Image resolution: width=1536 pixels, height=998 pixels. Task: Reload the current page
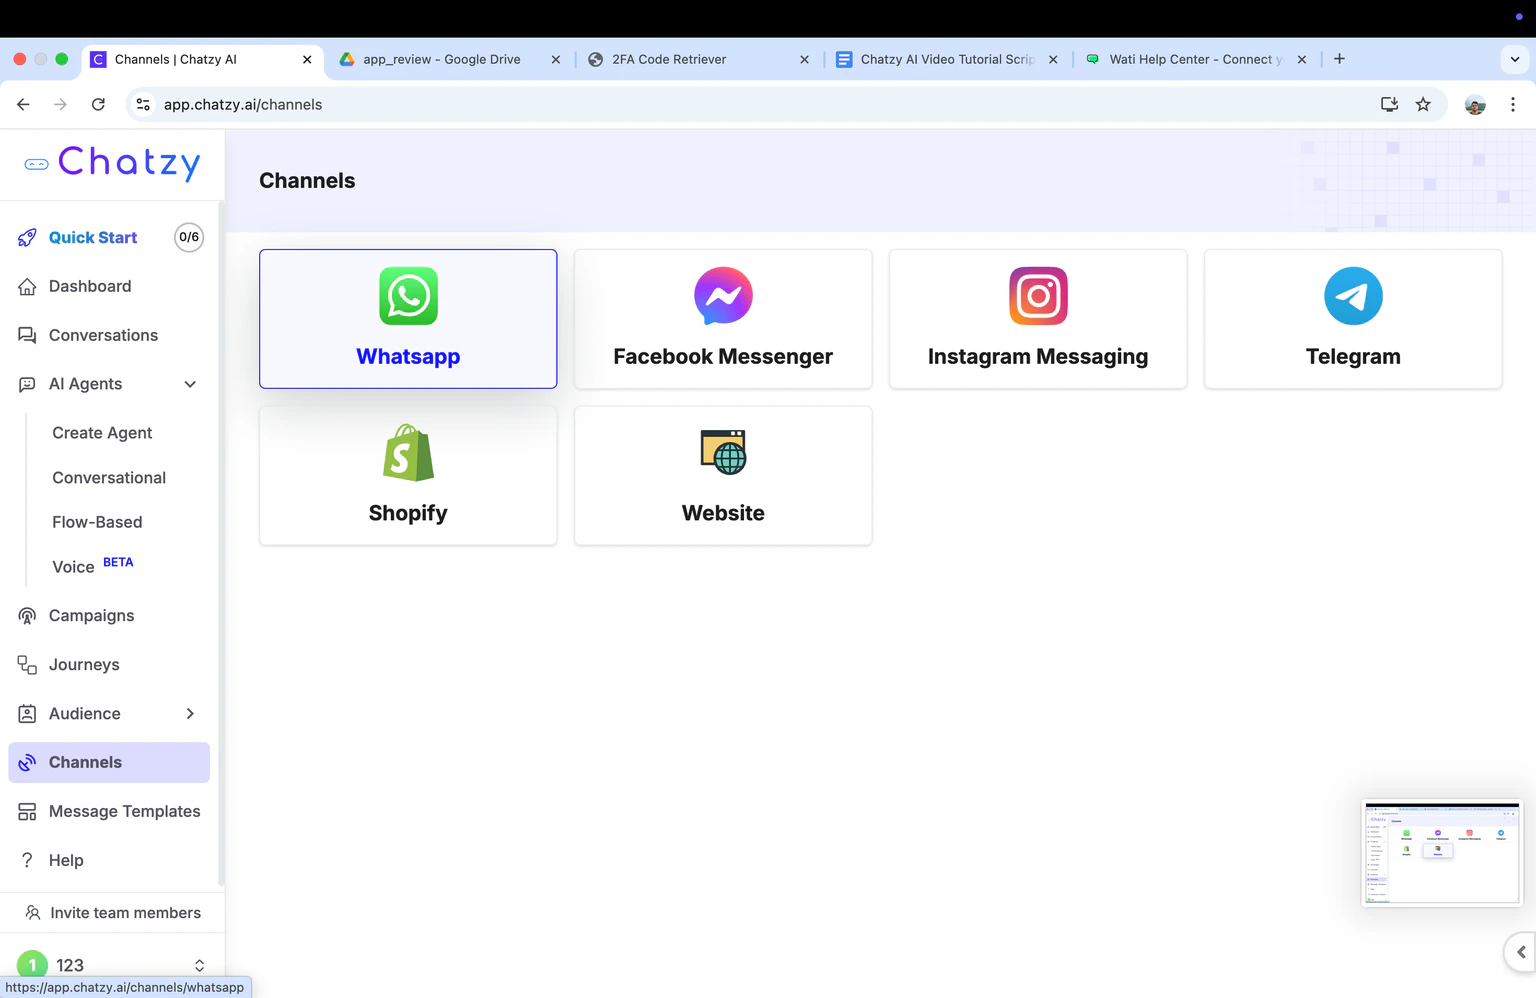point(98,104)
